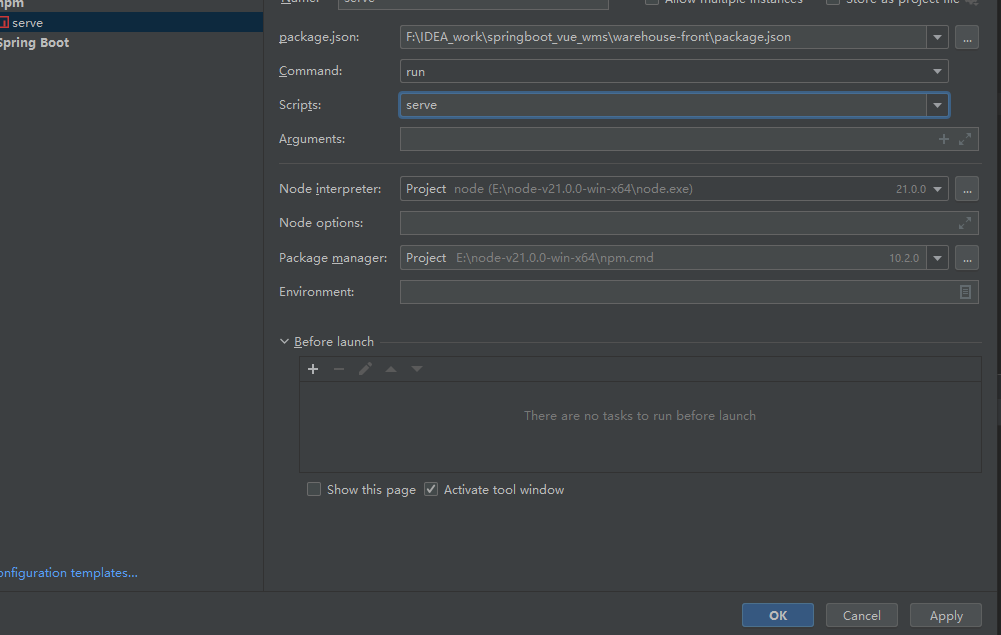Viewport: 1001px width, 635px height.
Task: Browse for package.json with ellipsis button
Action: [x=967, y=37]
